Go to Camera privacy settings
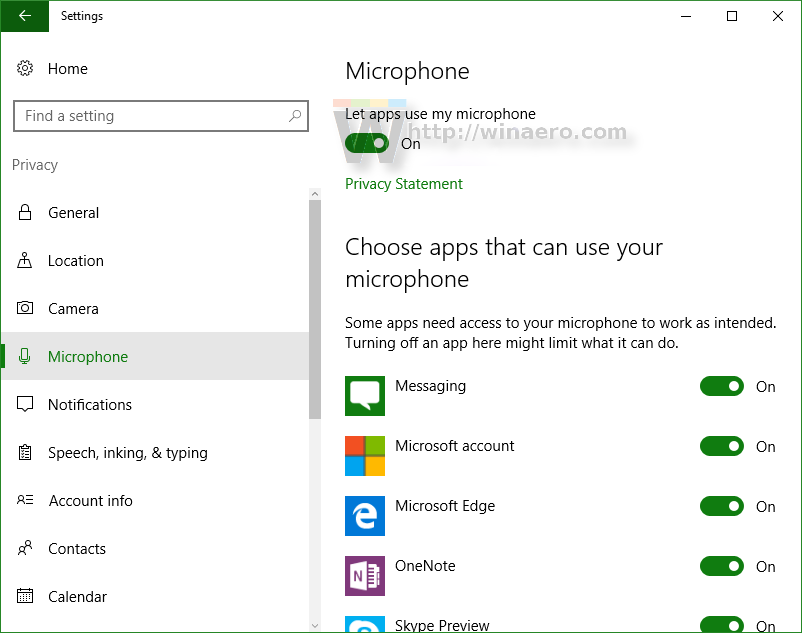 pyautogui.click(x=155, y=308)
